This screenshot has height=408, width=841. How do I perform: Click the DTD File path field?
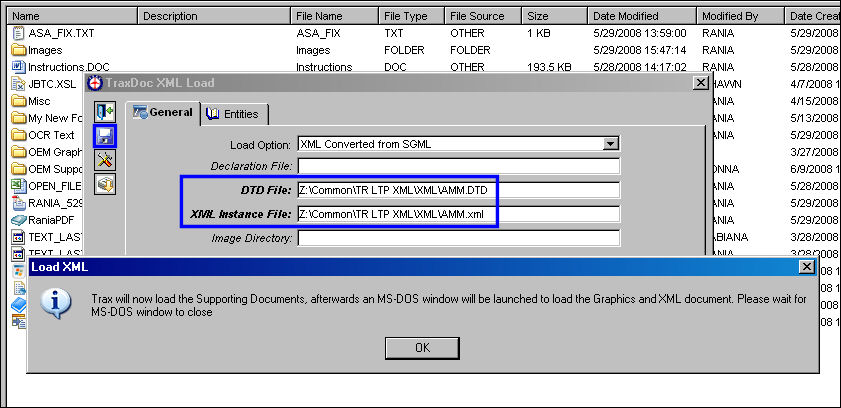click(459, 190)
